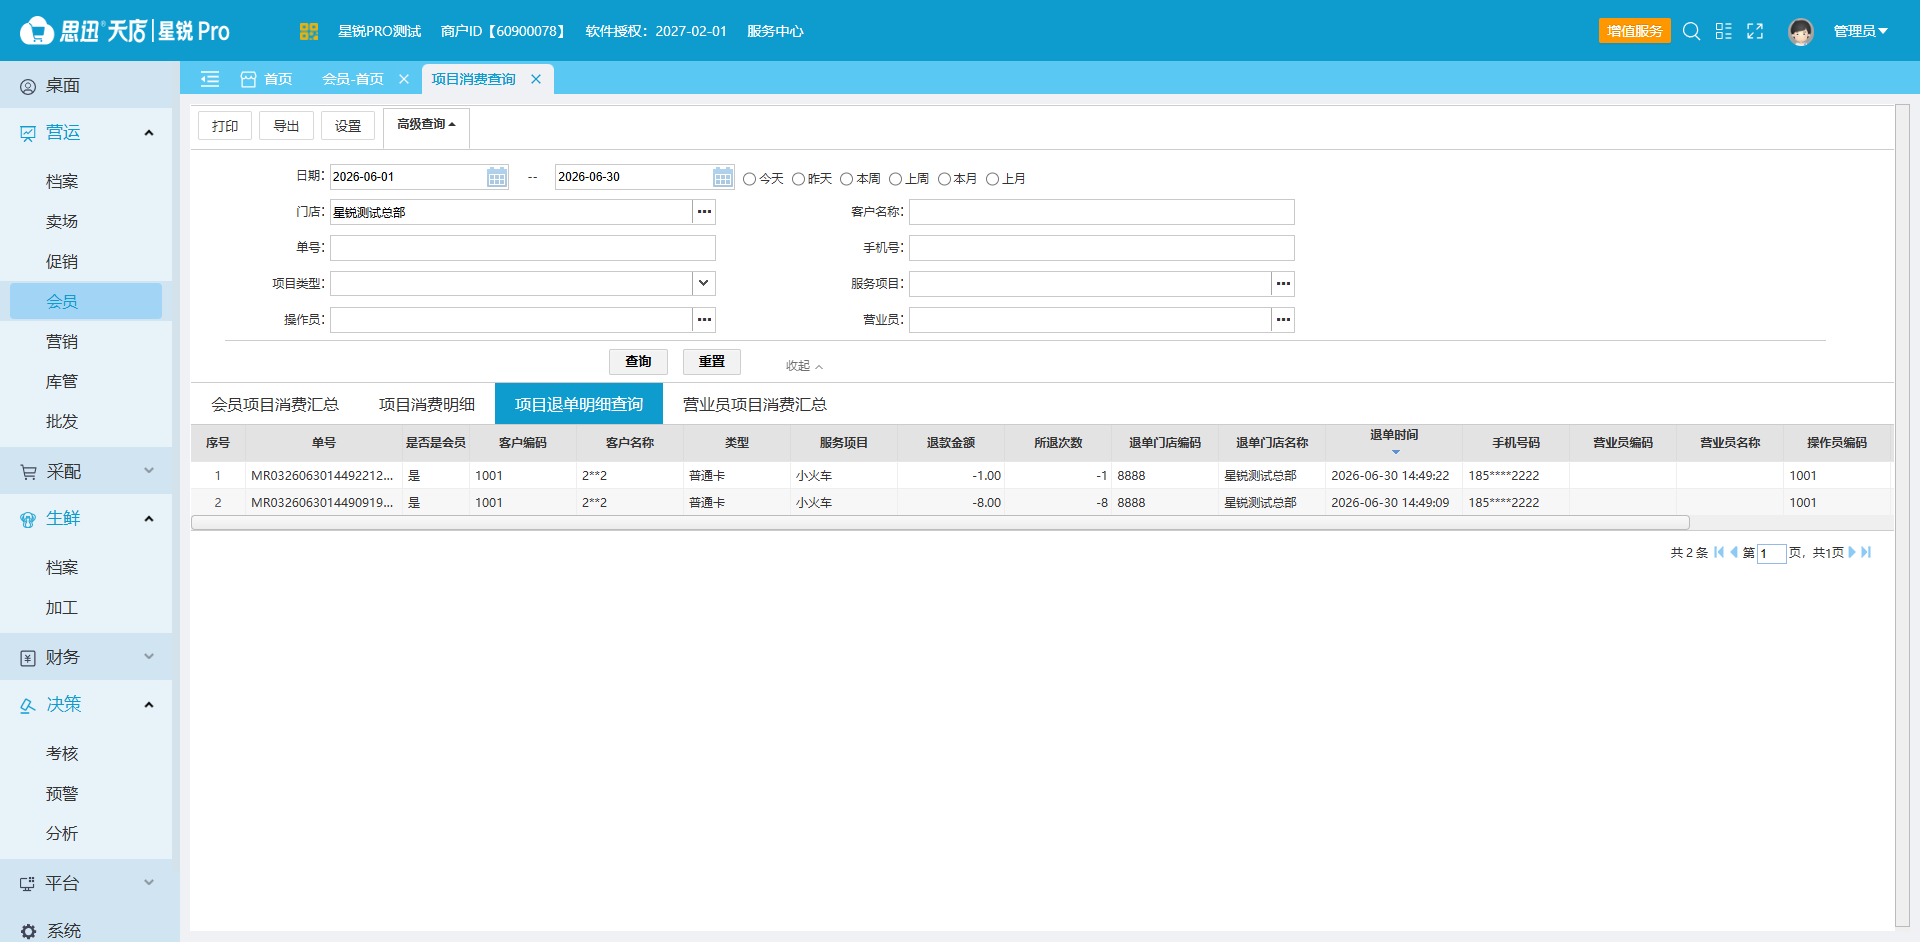Click the 查询 button

[638, 362]
